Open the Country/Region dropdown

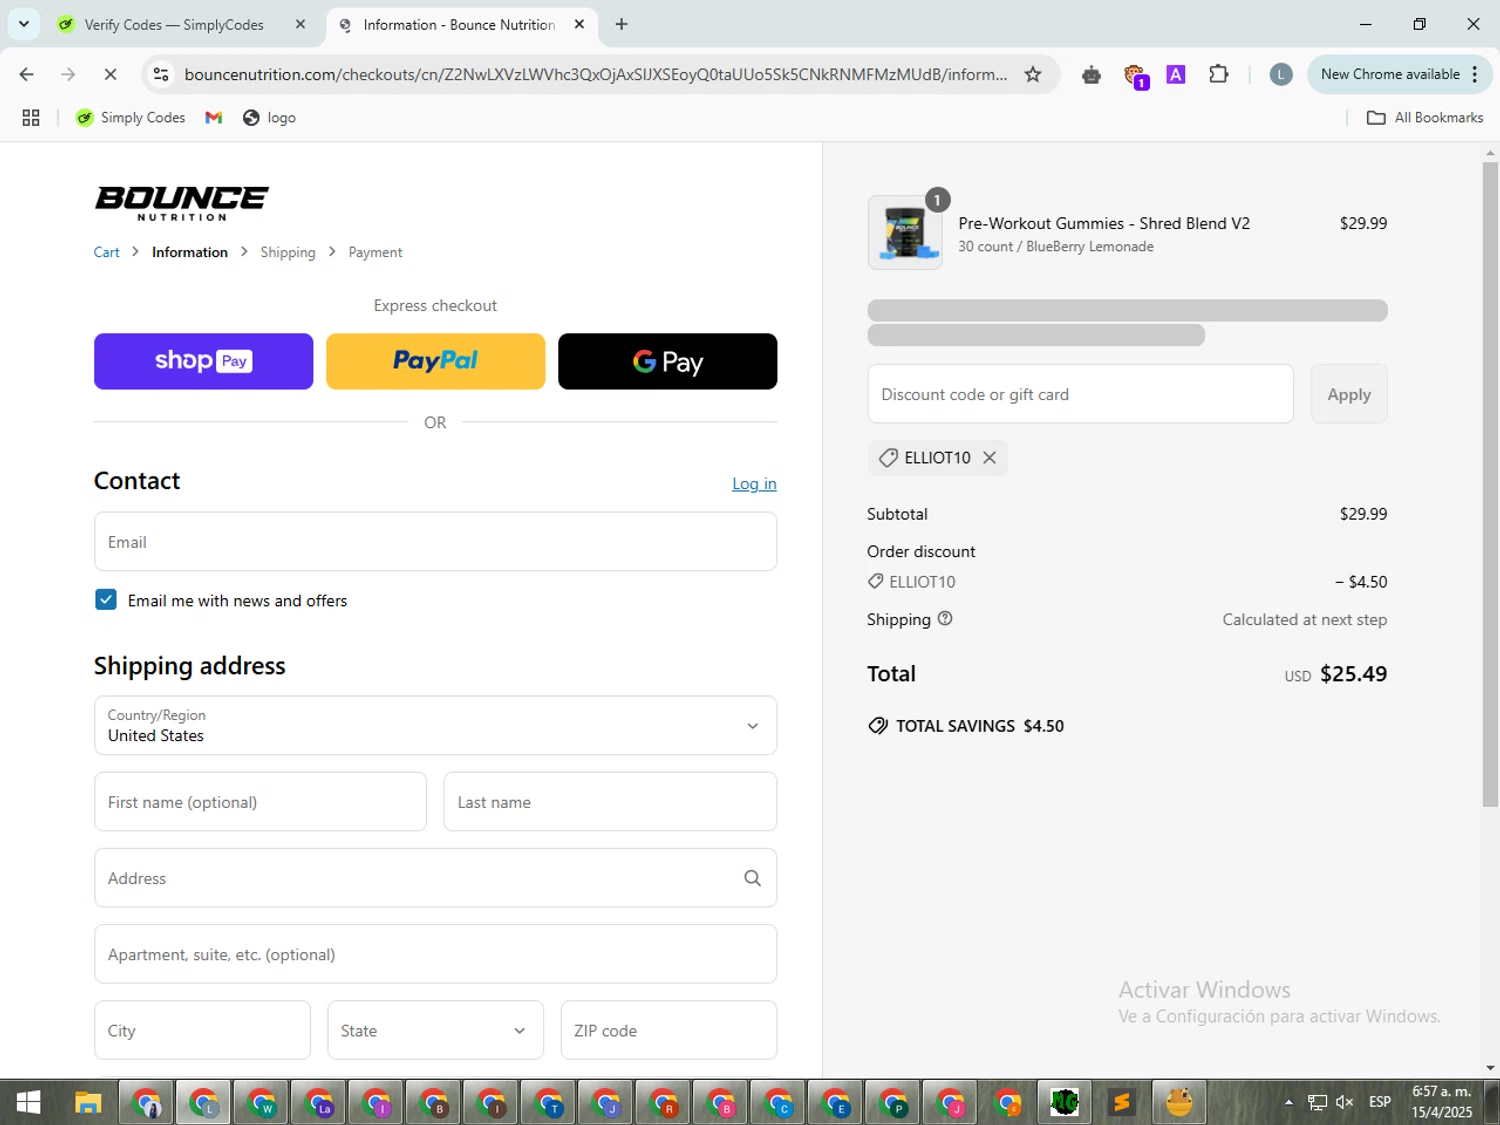[x=435, y=726]
